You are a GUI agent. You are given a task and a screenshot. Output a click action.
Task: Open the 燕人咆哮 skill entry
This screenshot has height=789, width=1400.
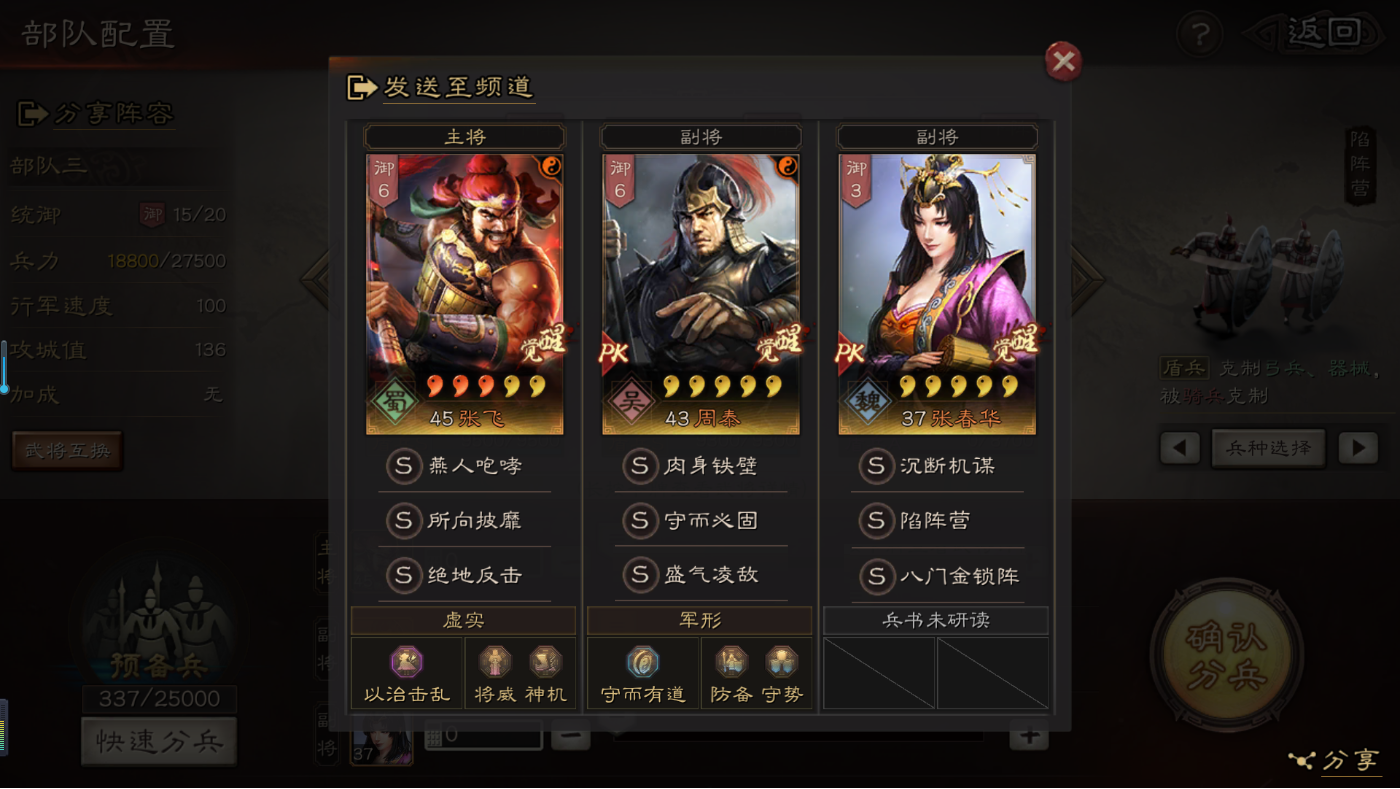(x=465, y=465)
